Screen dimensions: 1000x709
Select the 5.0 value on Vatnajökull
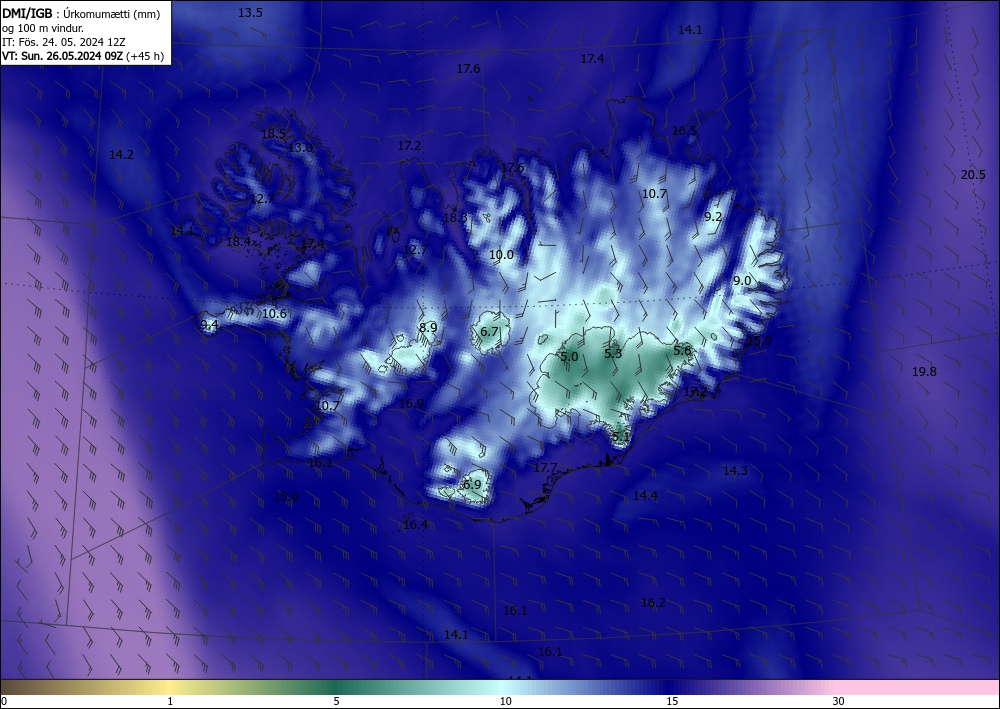(x=569, y=356)
